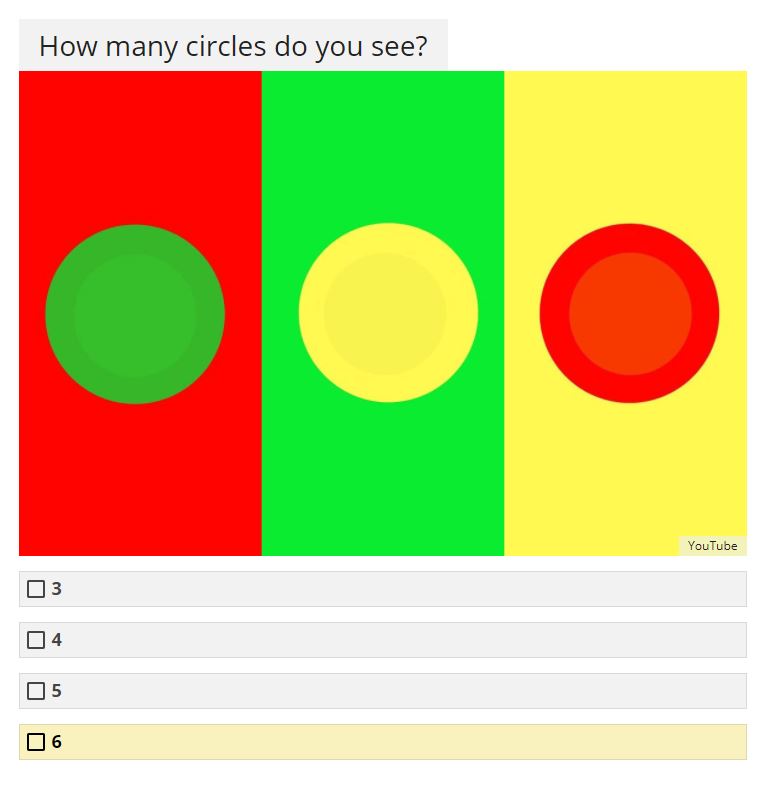Click the label text 6
The height and width of the screenshot is (799, 766).
tap(57, 742)
